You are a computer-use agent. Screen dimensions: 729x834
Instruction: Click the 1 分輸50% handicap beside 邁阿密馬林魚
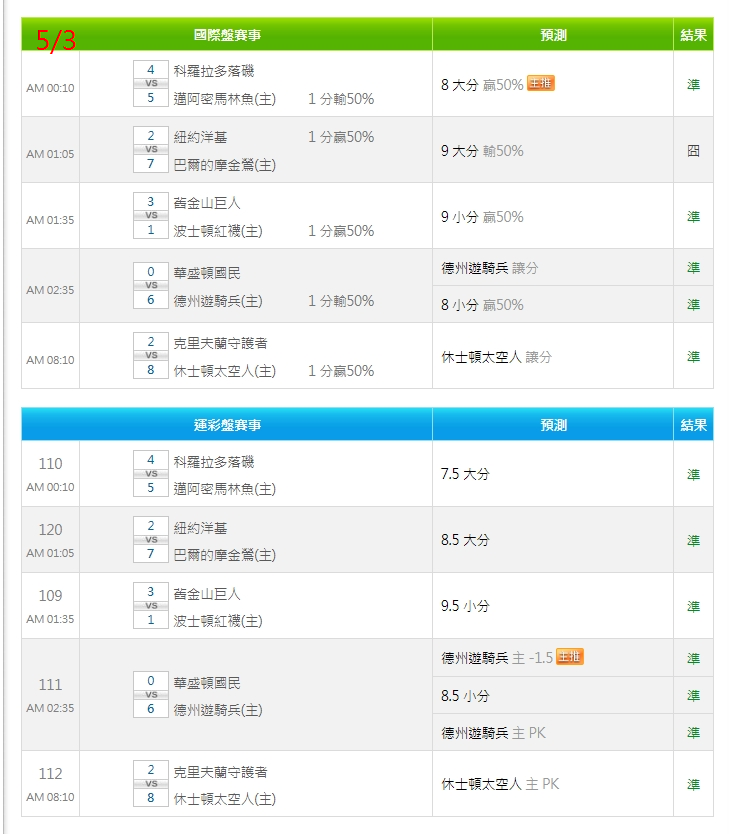341,99
